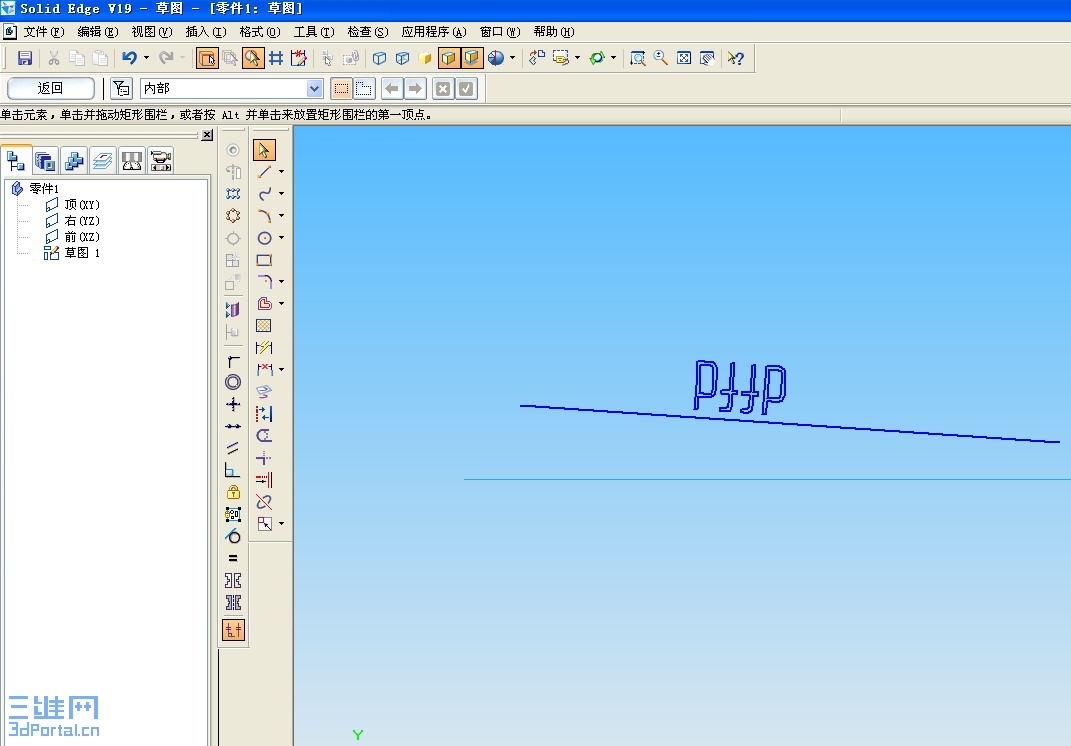Toggle the EdgeBar display button
Screen dimensions: 1071x746
207,58
